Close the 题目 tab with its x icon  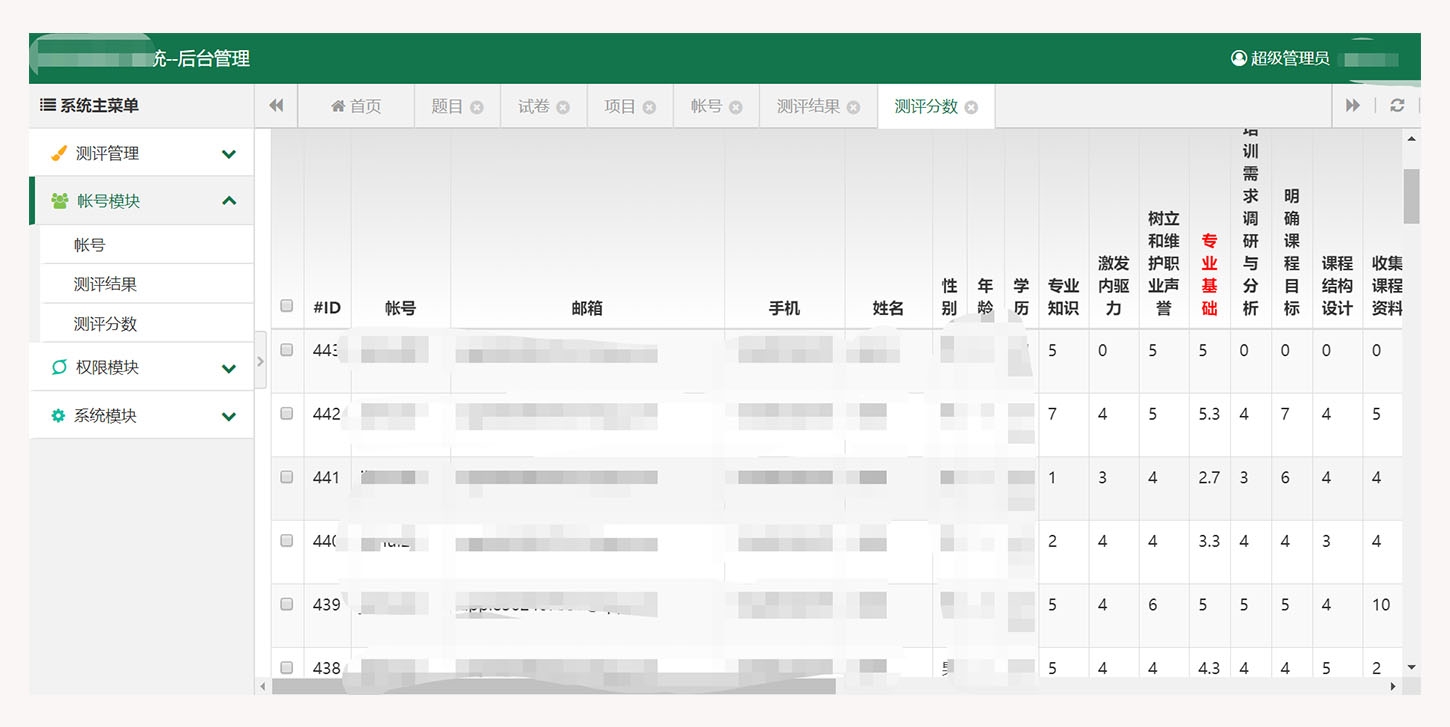click(x=477, y=107)
